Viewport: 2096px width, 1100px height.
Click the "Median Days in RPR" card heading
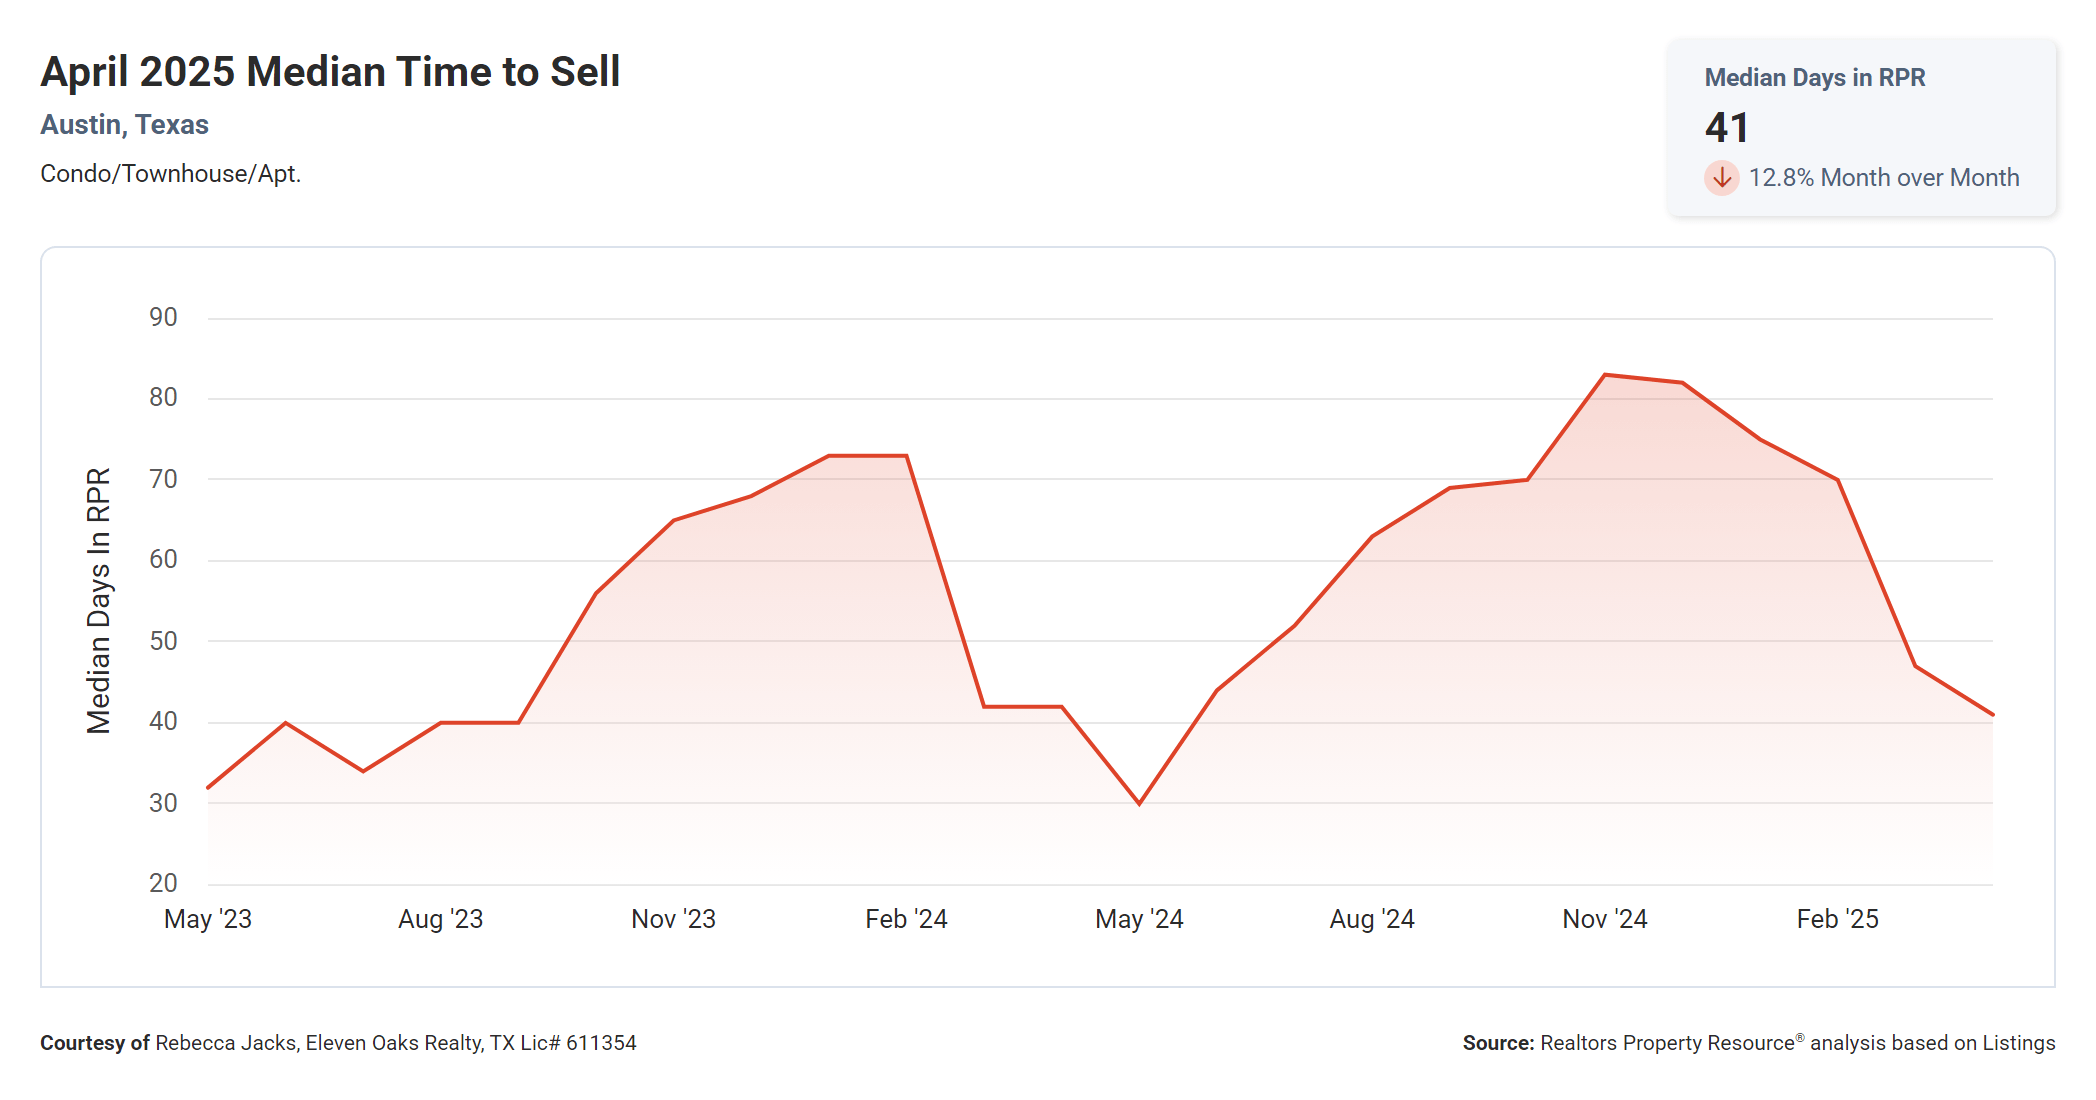pyautogui.click(x=1814, y=78)
